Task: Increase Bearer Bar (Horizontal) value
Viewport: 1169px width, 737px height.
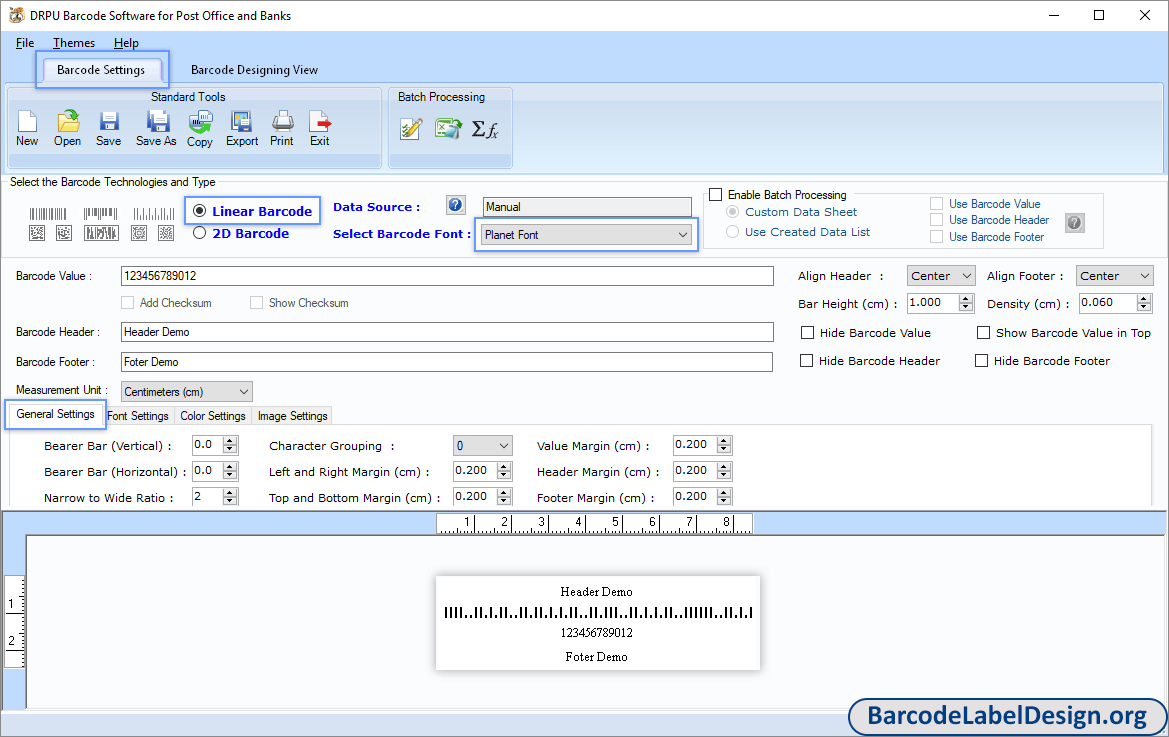Action: click(230, 466)
